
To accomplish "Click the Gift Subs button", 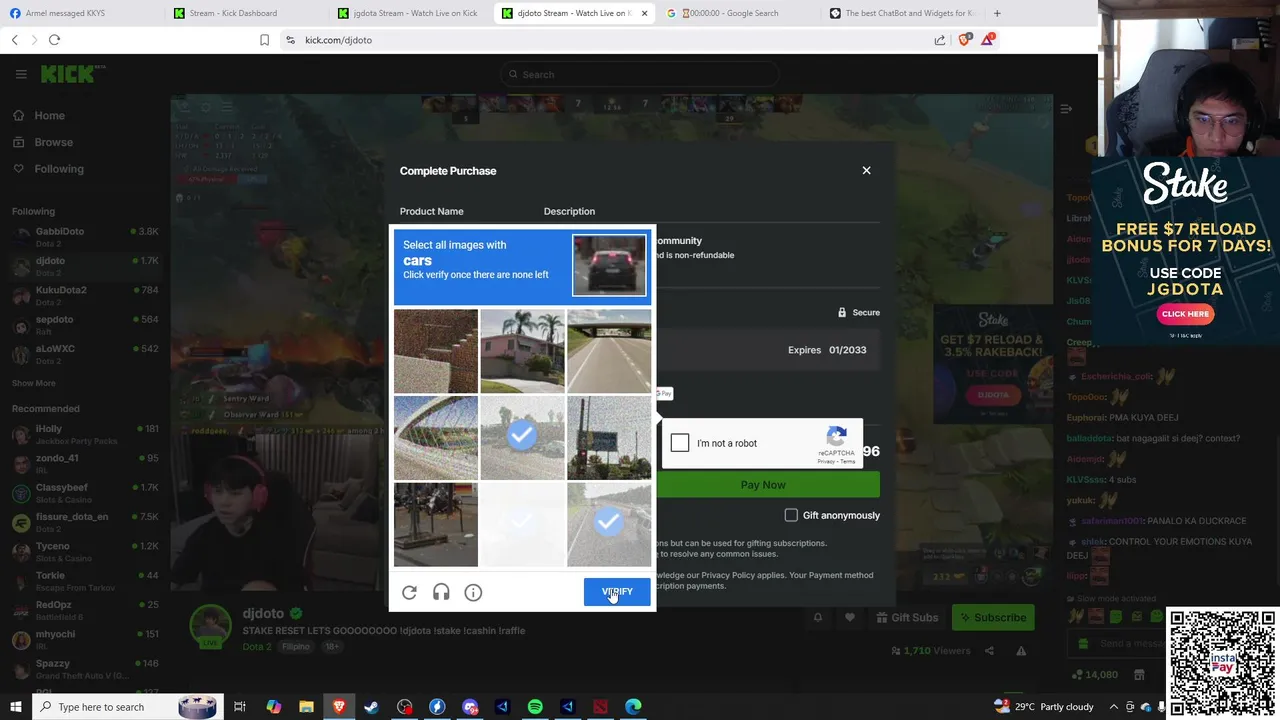I will pyautogui.click(x=906, y=617).
